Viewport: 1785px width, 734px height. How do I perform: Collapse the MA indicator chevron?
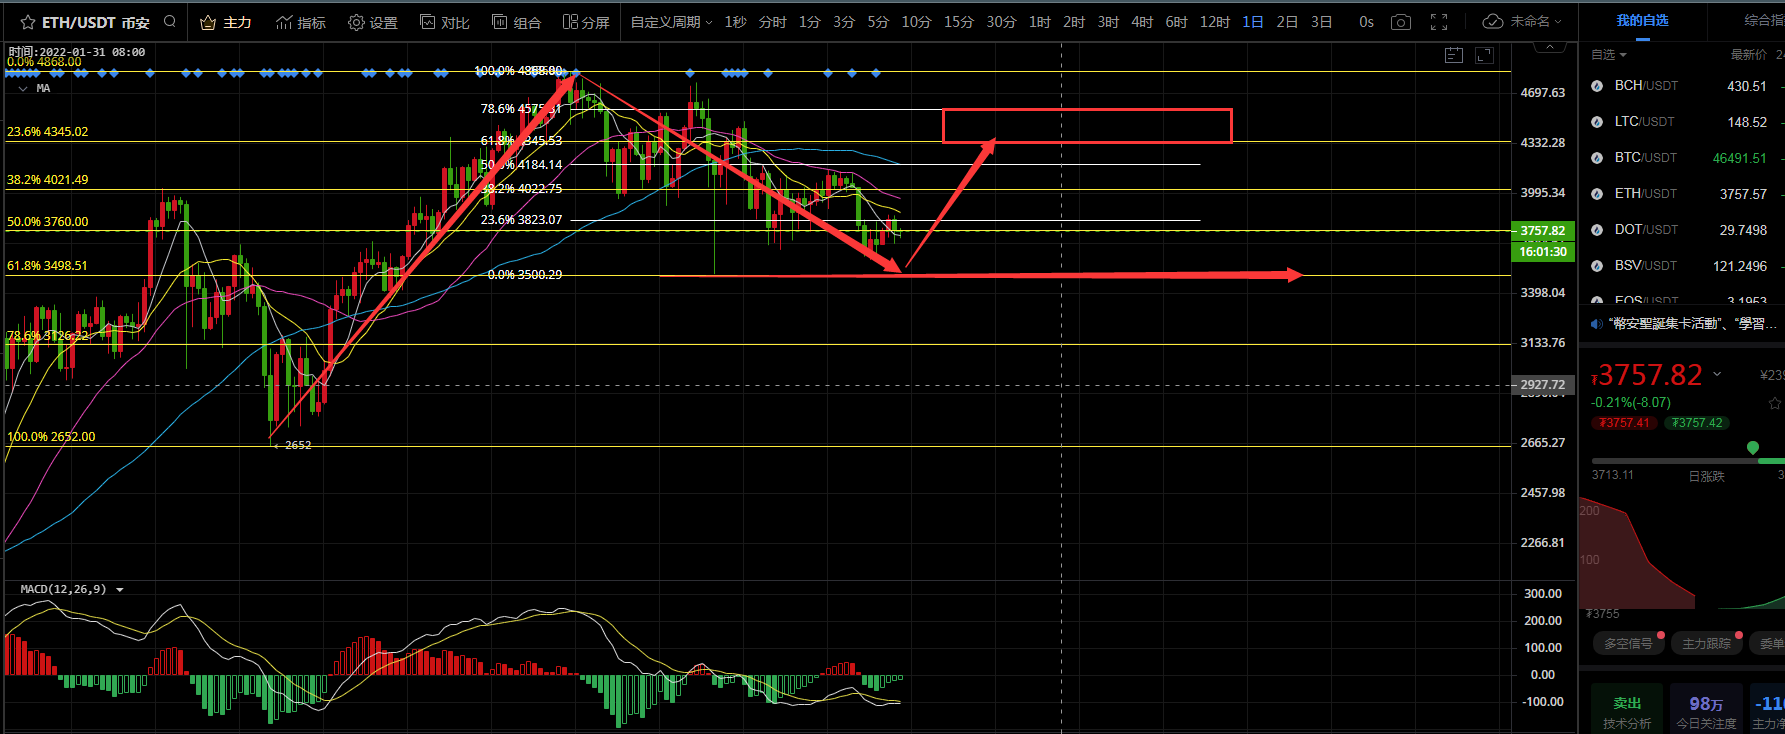(23, 89)
